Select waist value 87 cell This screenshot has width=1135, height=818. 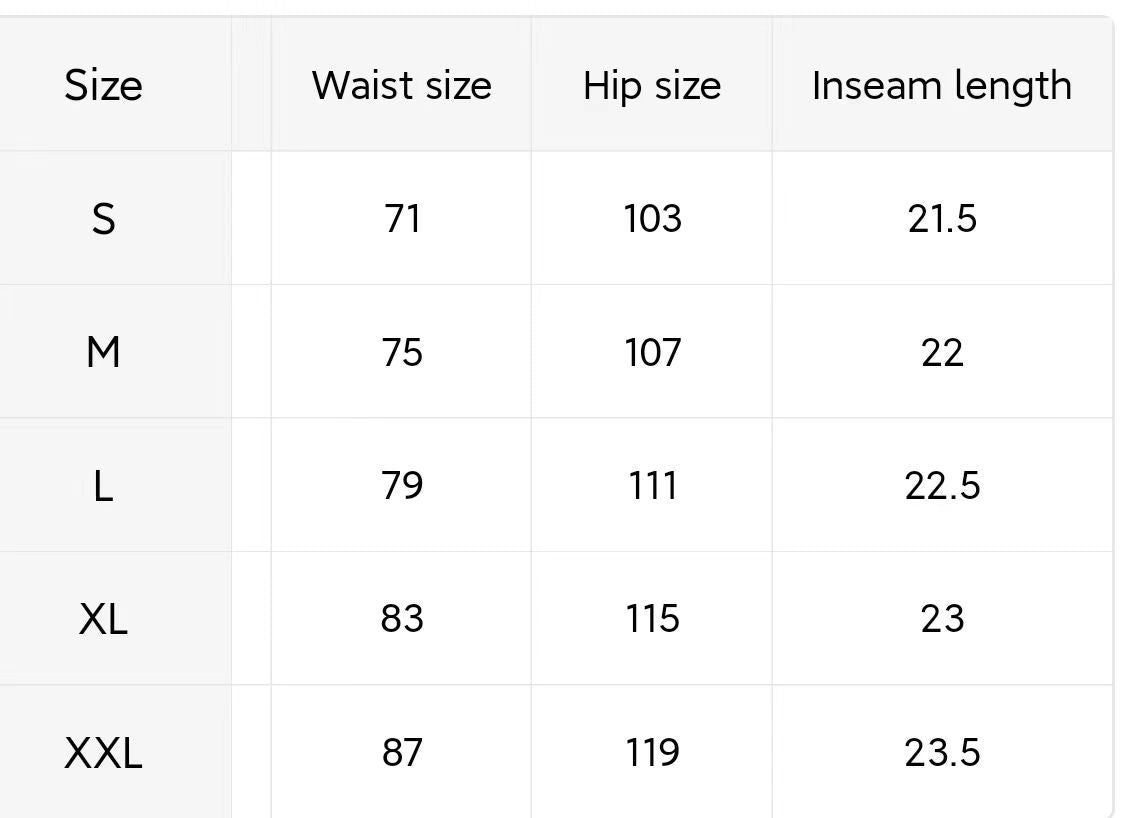pos(402,752)
